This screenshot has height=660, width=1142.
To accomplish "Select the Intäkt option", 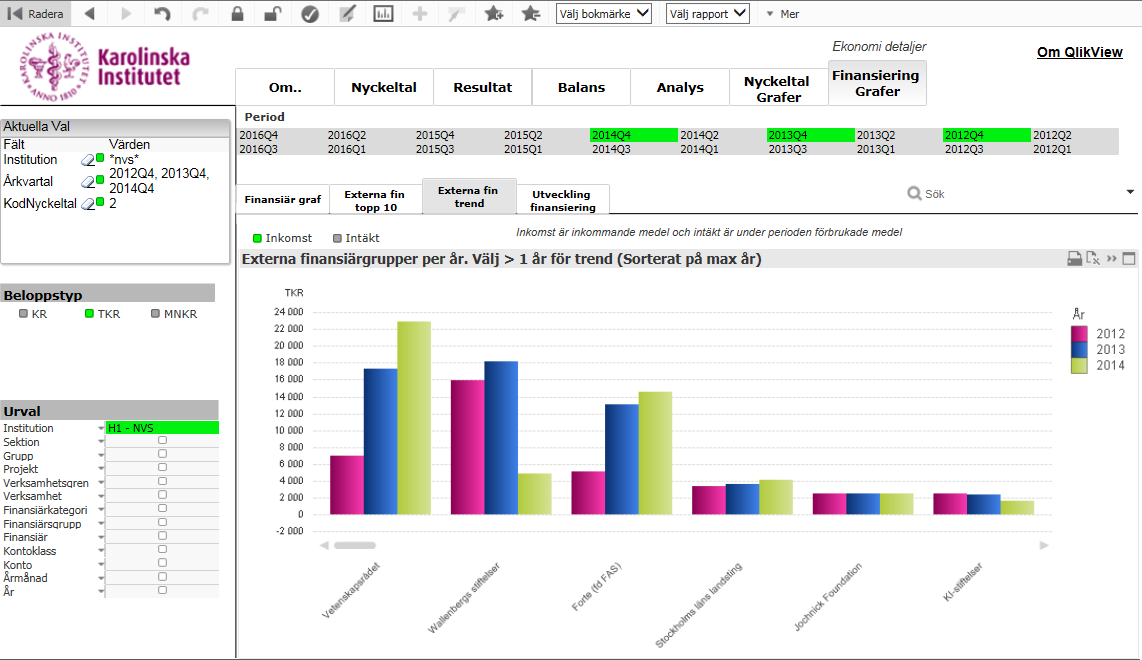I will pos(356,238).
